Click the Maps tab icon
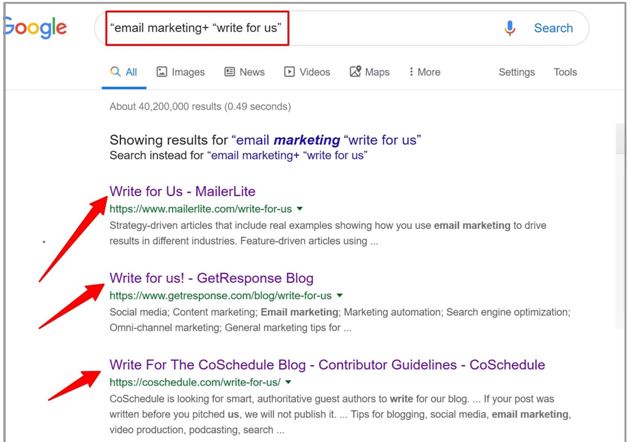The width and height of the screenshot is (631, 442). [355, 72]
